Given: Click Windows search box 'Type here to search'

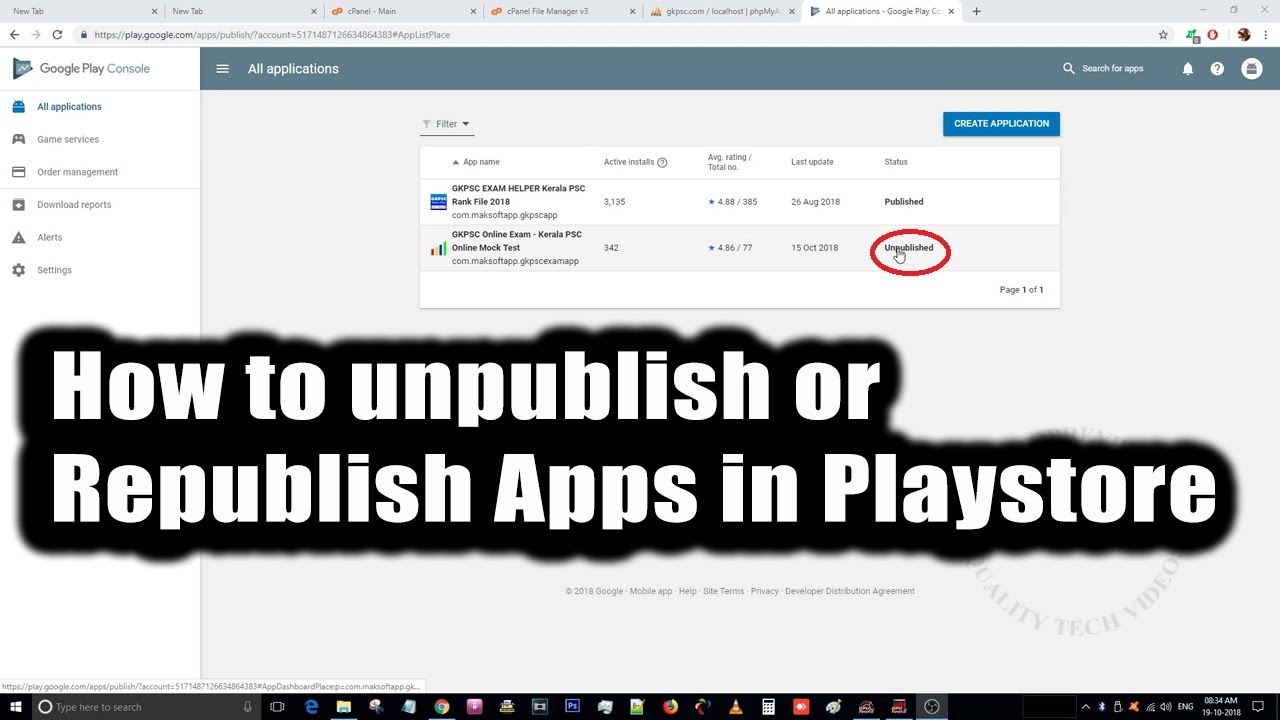Looking at the screenshot, I should tap(145, 707).
